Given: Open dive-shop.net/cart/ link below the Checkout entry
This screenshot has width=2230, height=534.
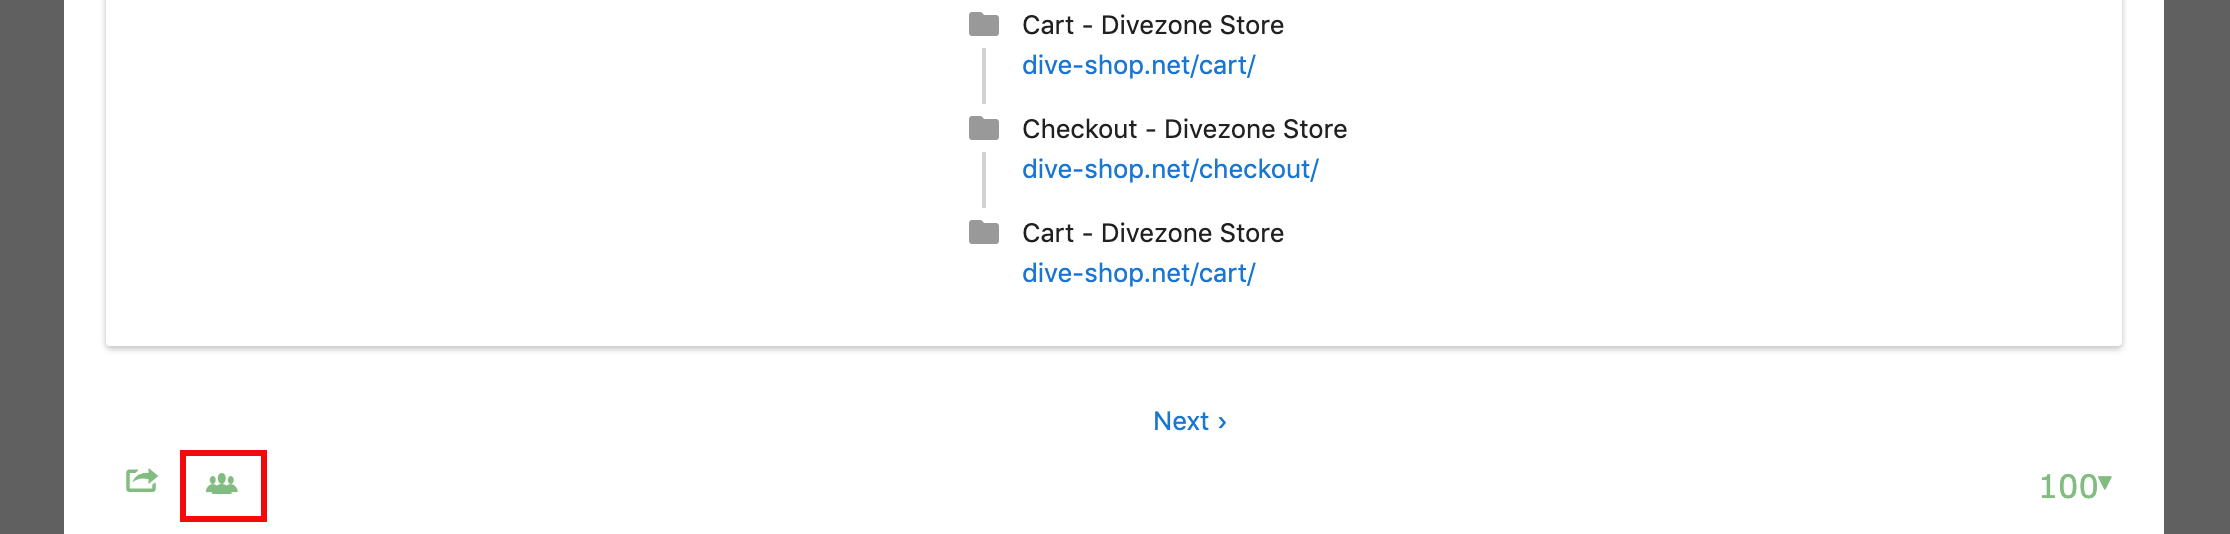Looking at the screenshot, I should pos(1138,273).
